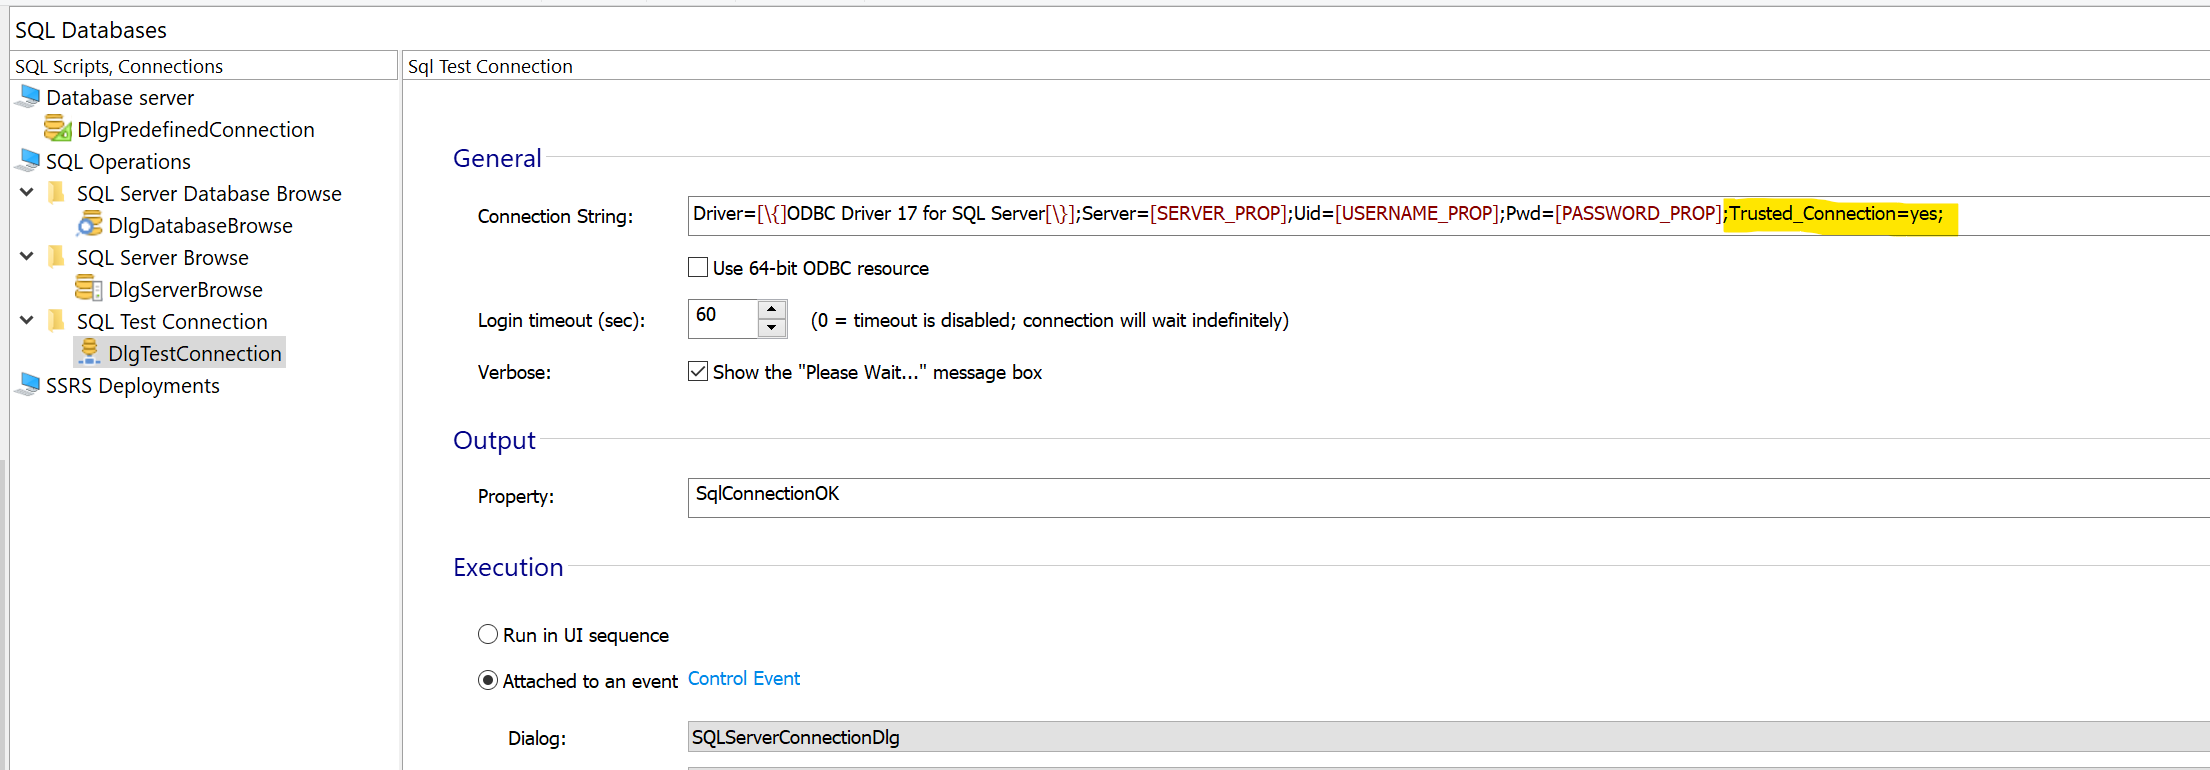
Task: Select the Attached to an event option
Action: click(x=488, y=681)
